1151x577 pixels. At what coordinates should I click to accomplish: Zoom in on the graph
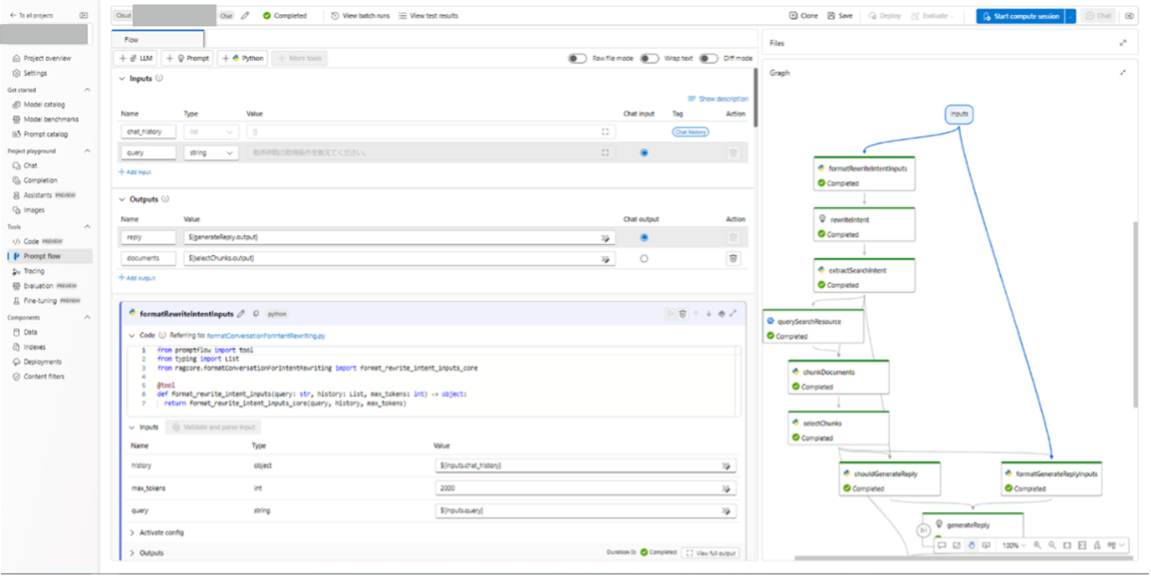[x=1037, y=545]
